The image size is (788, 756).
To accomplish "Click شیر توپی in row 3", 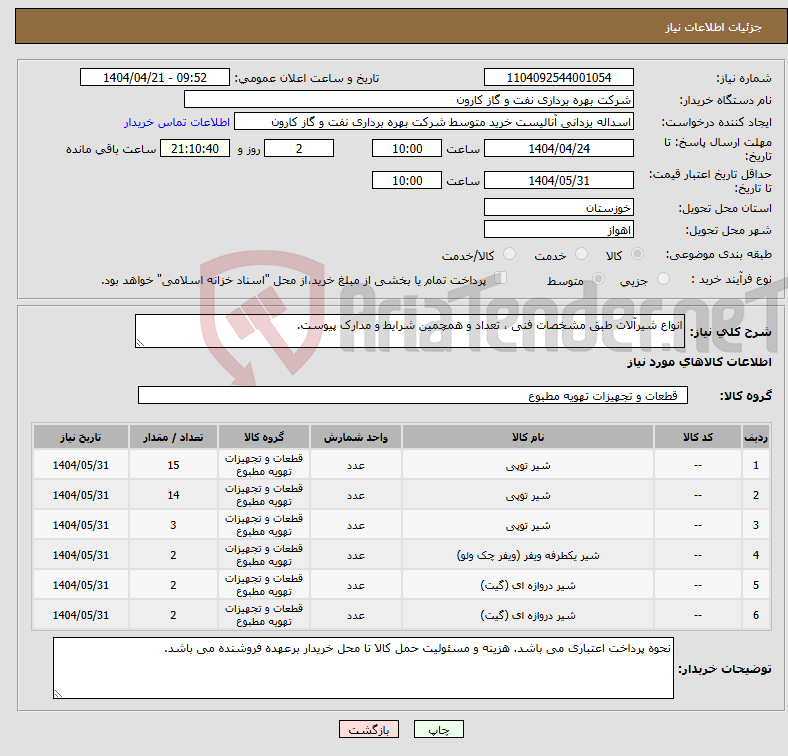I will 528,525.
